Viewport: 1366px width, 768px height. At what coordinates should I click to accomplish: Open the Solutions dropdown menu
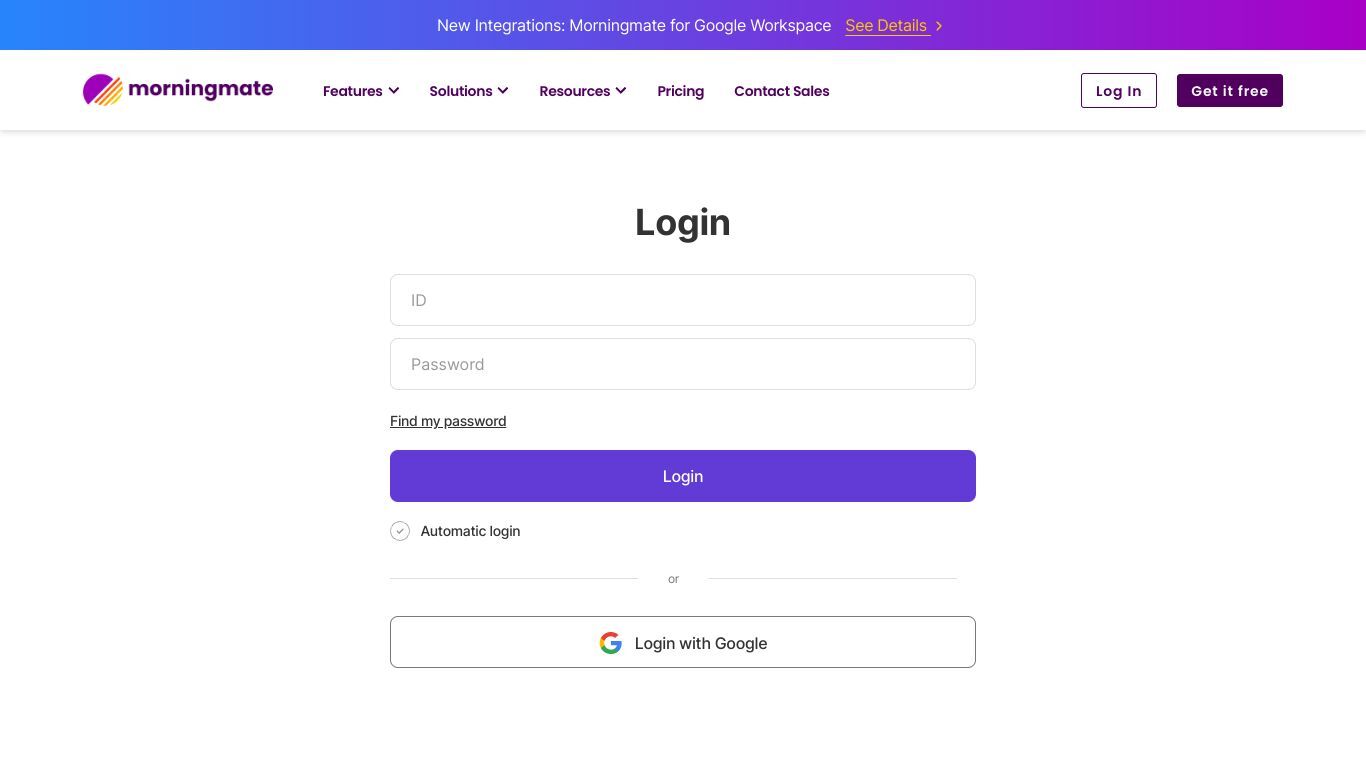pyautogui.click(x=469, y=91)
